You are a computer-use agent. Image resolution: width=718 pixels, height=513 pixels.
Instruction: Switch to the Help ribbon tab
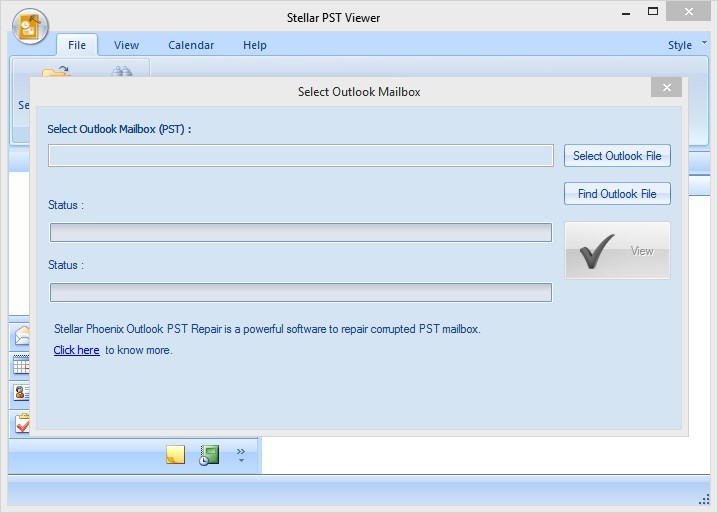tap(255, 45)
